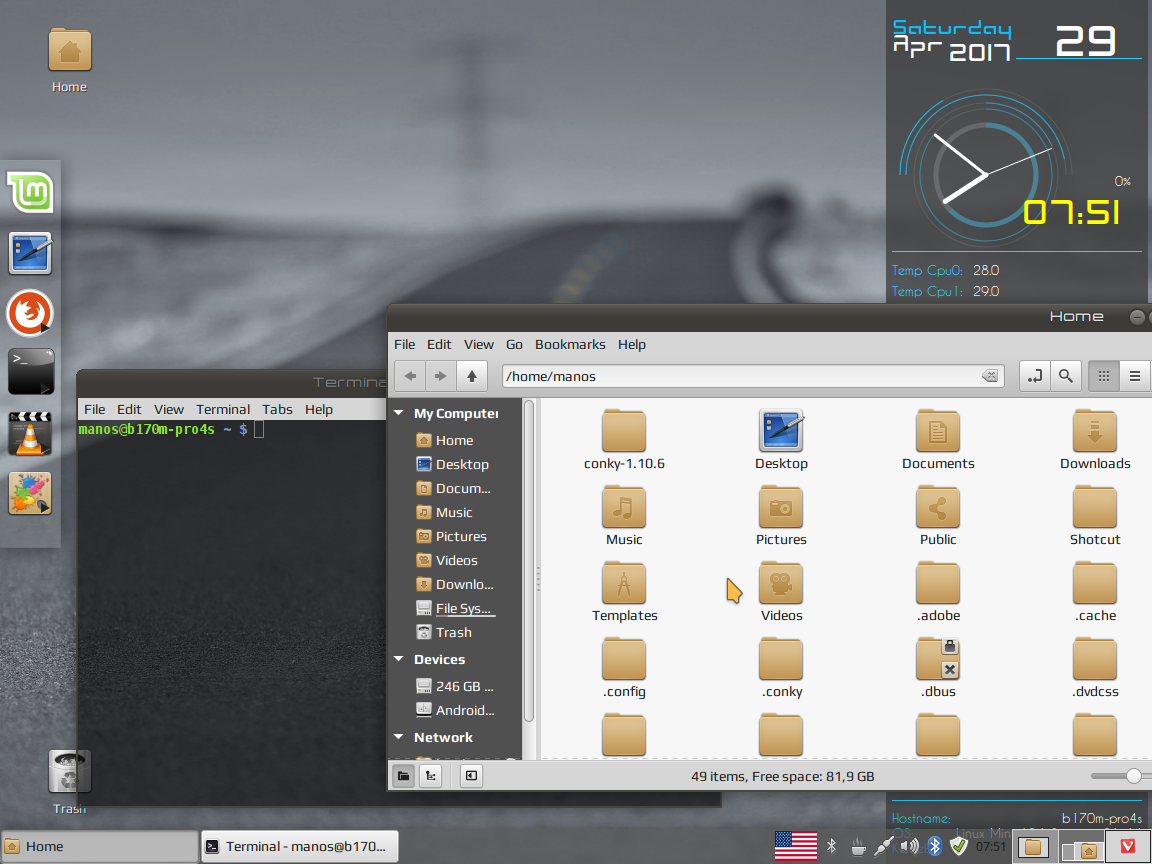This screenshot has width=1152, height=864.
Task: Switch to the Home taskbar window button
Action: coord(100,846)
